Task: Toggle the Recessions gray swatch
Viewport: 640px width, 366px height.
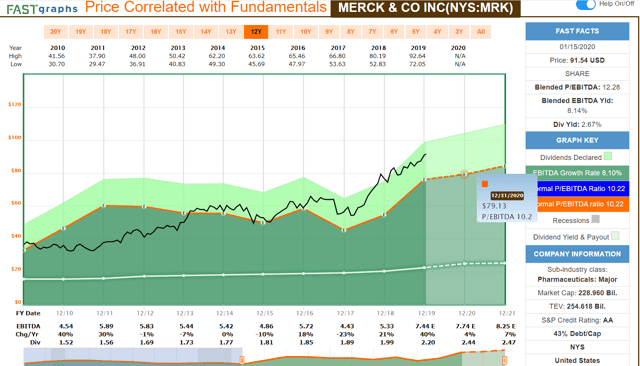Action: [596, 219]
